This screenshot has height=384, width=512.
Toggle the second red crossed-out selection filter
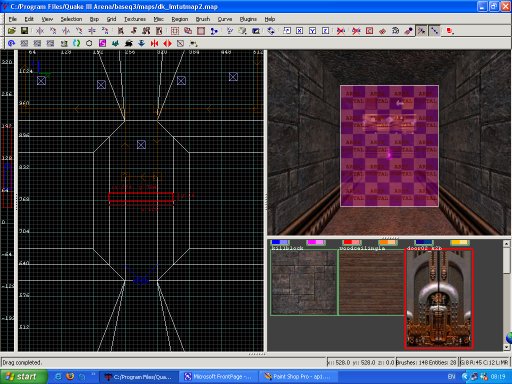pyautogui.click(x=356, y=31)
